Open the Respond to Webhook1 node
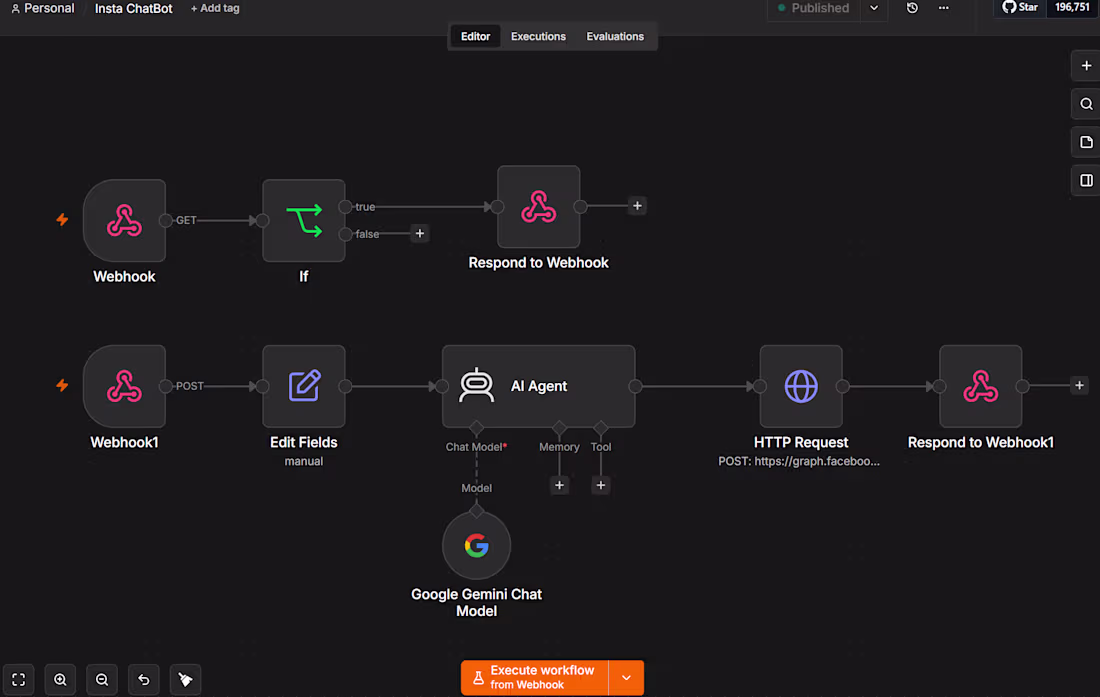 (981, 386)
